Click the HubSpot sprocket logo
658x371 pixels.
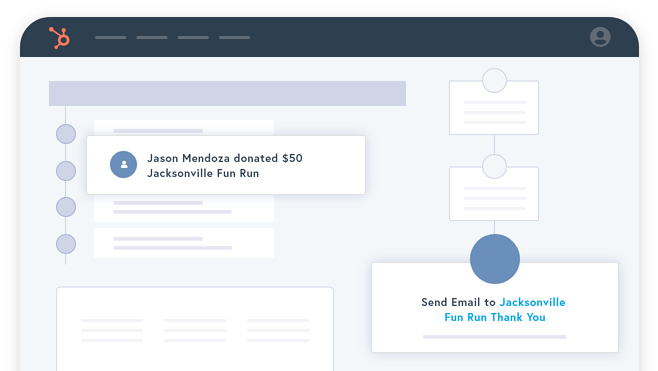60,38
